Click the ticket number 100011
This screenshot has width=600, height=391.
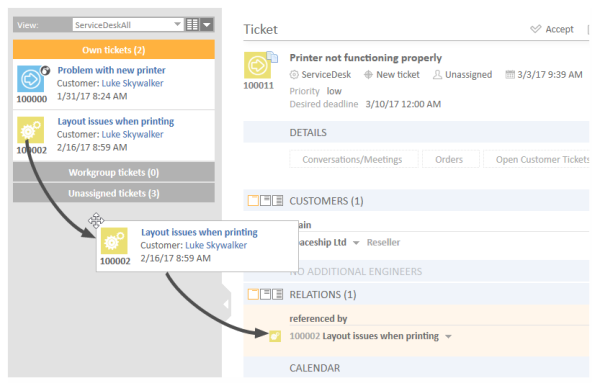click(x=258, y=85)
